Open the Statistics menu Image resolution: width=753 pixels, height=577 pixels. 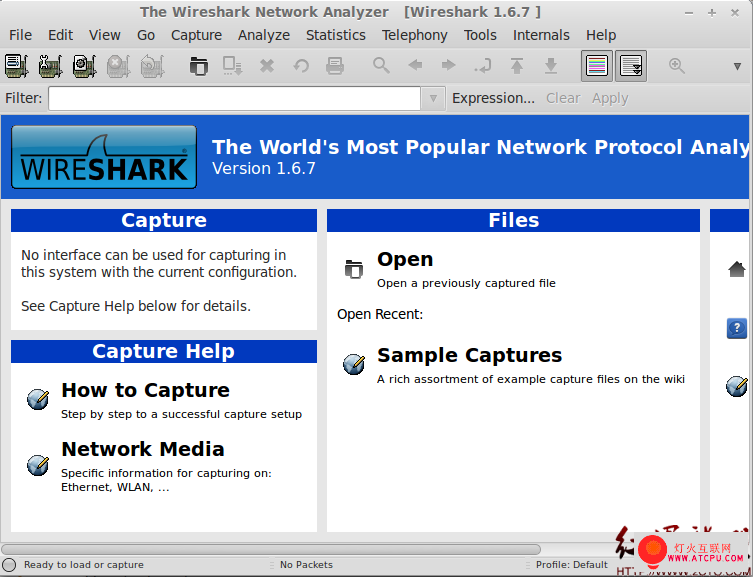[336, 35]
